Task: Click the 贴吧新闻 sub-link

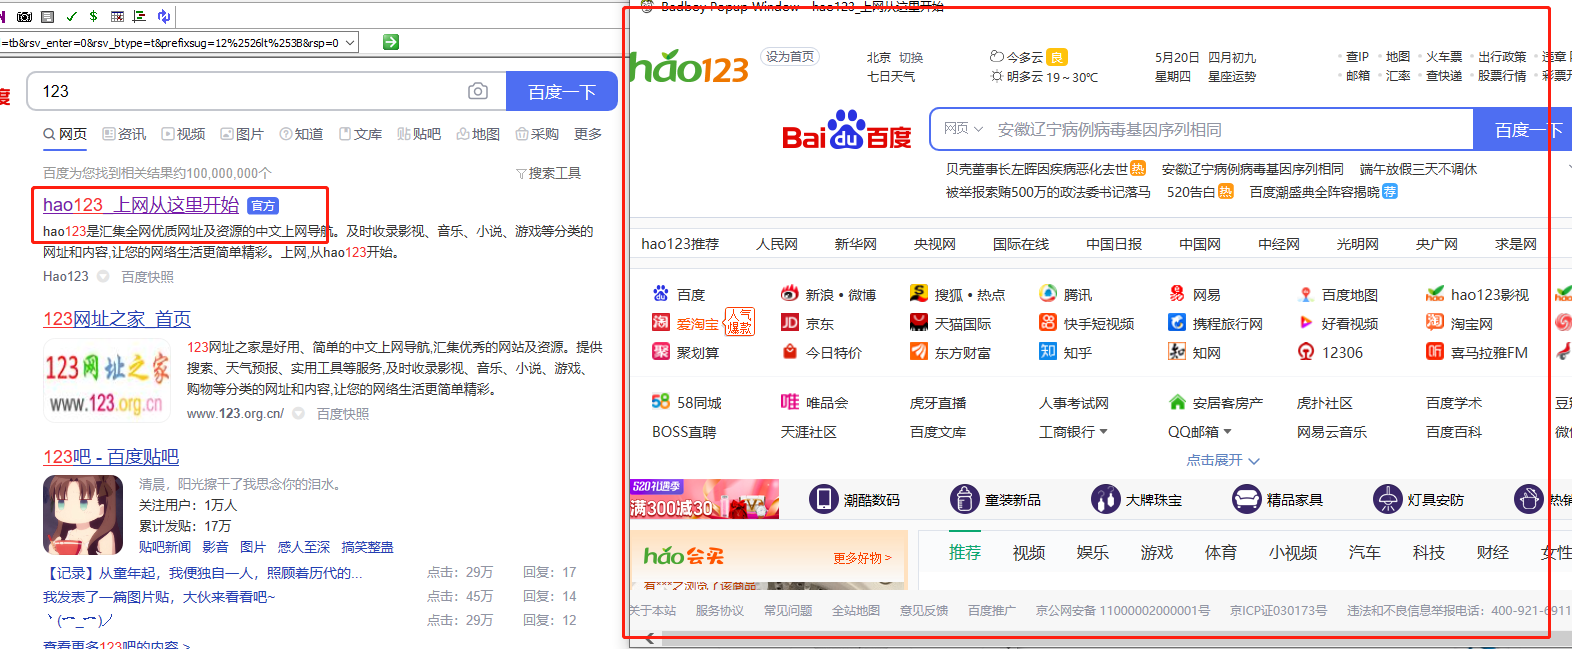Action: pyautogui.click(x=165, y=547)
